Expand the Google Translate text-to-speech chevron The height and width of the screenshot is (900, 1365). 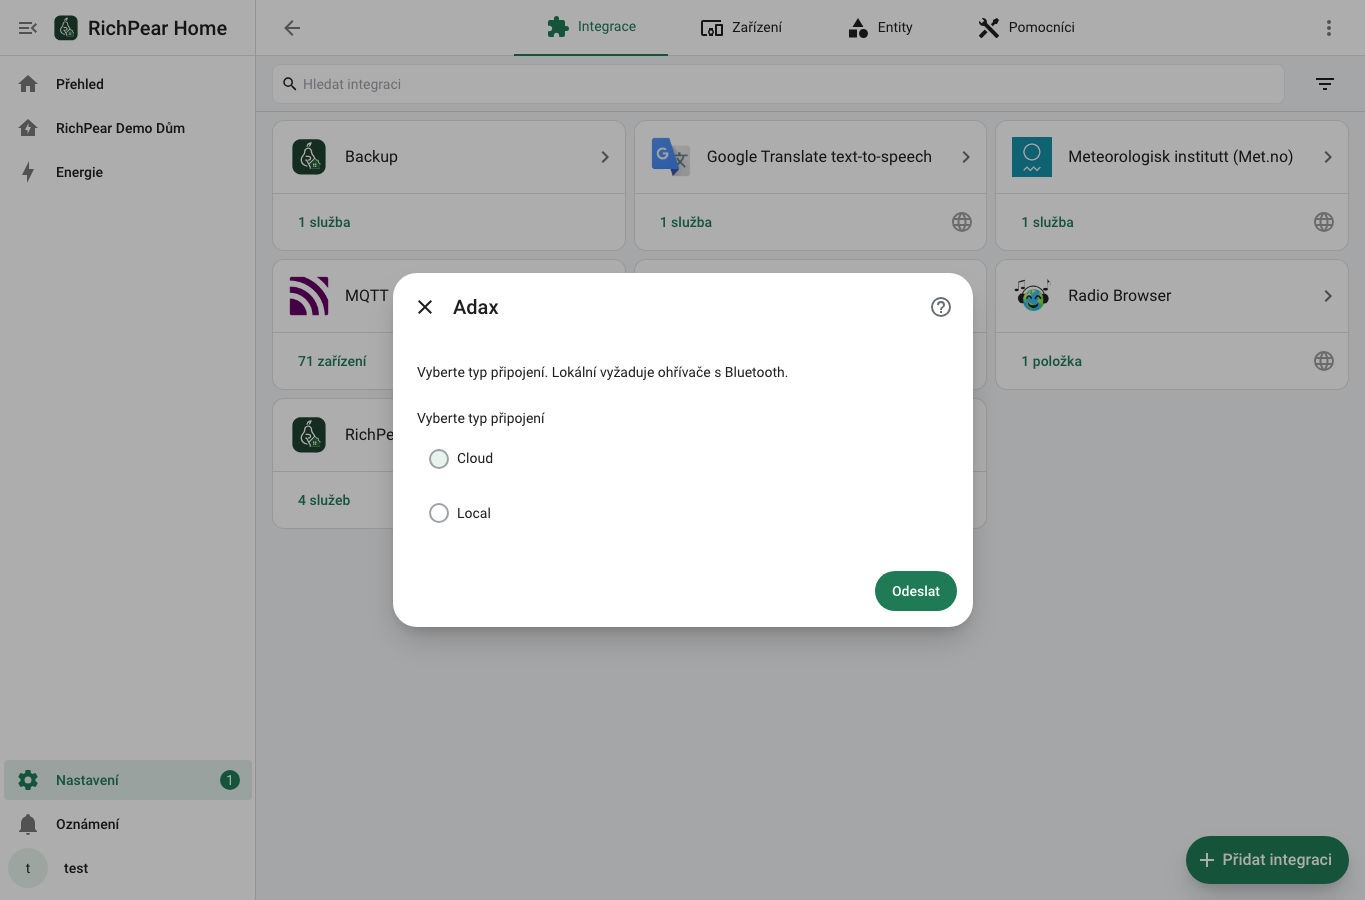966,157
